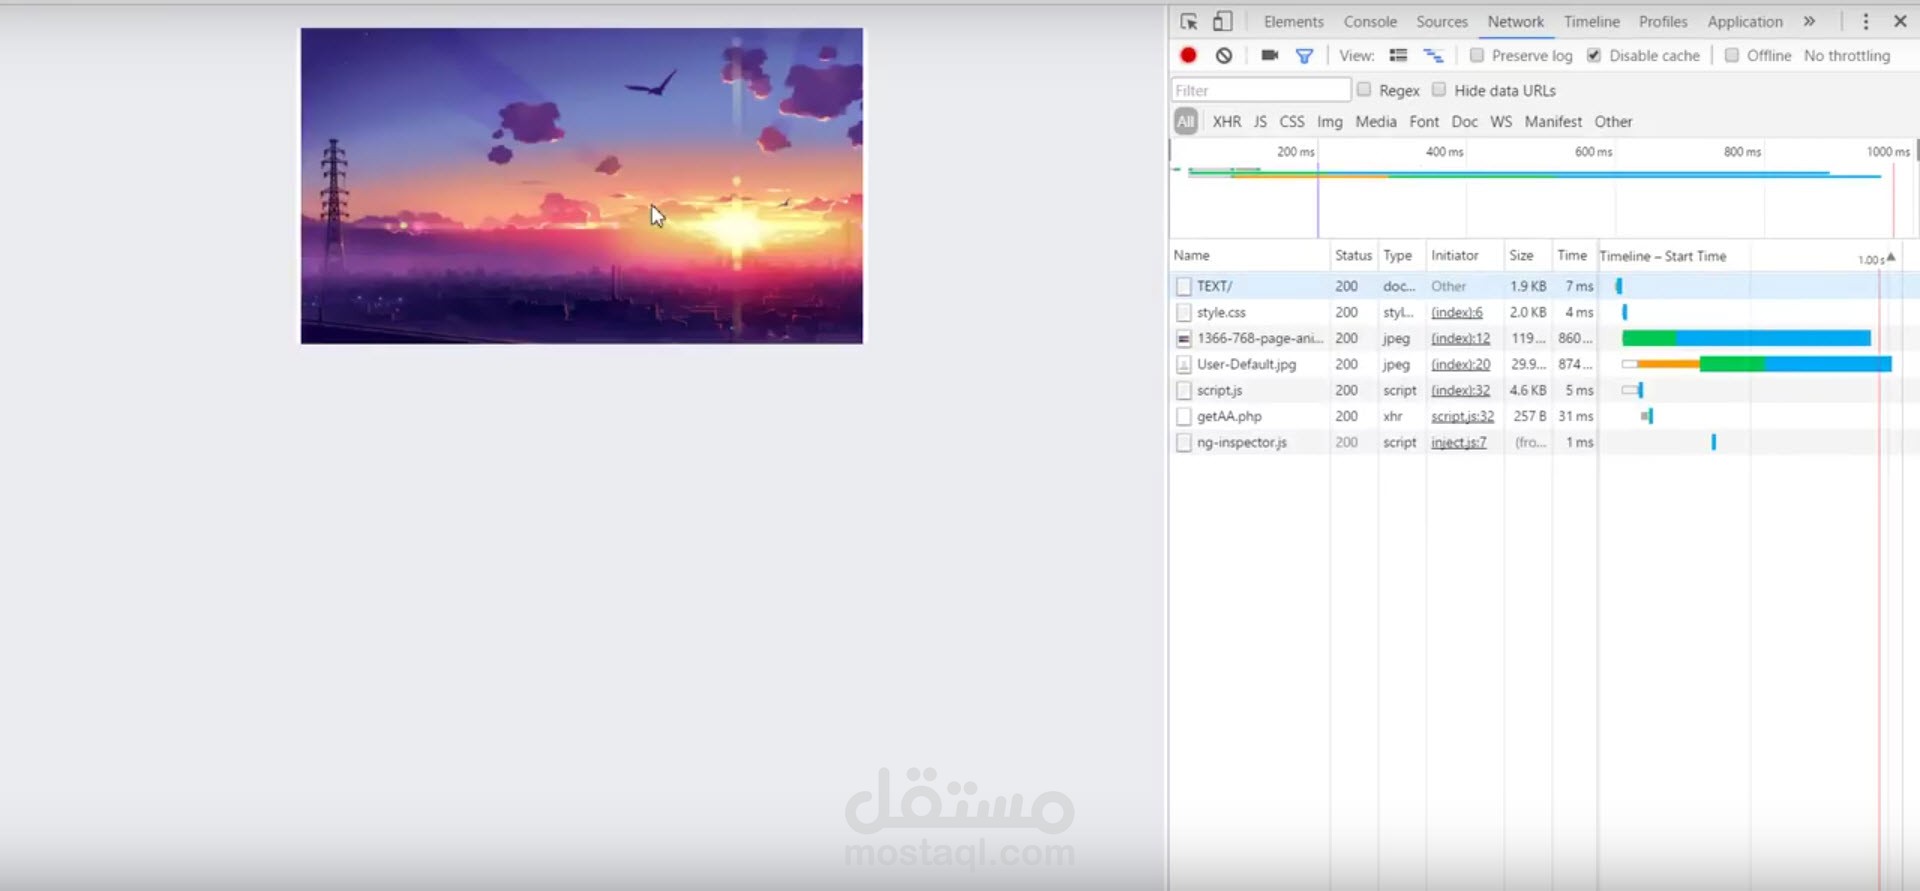The image size is (1920, 891).
Task: Filter requests by Media
Action: [x=1376, y=121]
